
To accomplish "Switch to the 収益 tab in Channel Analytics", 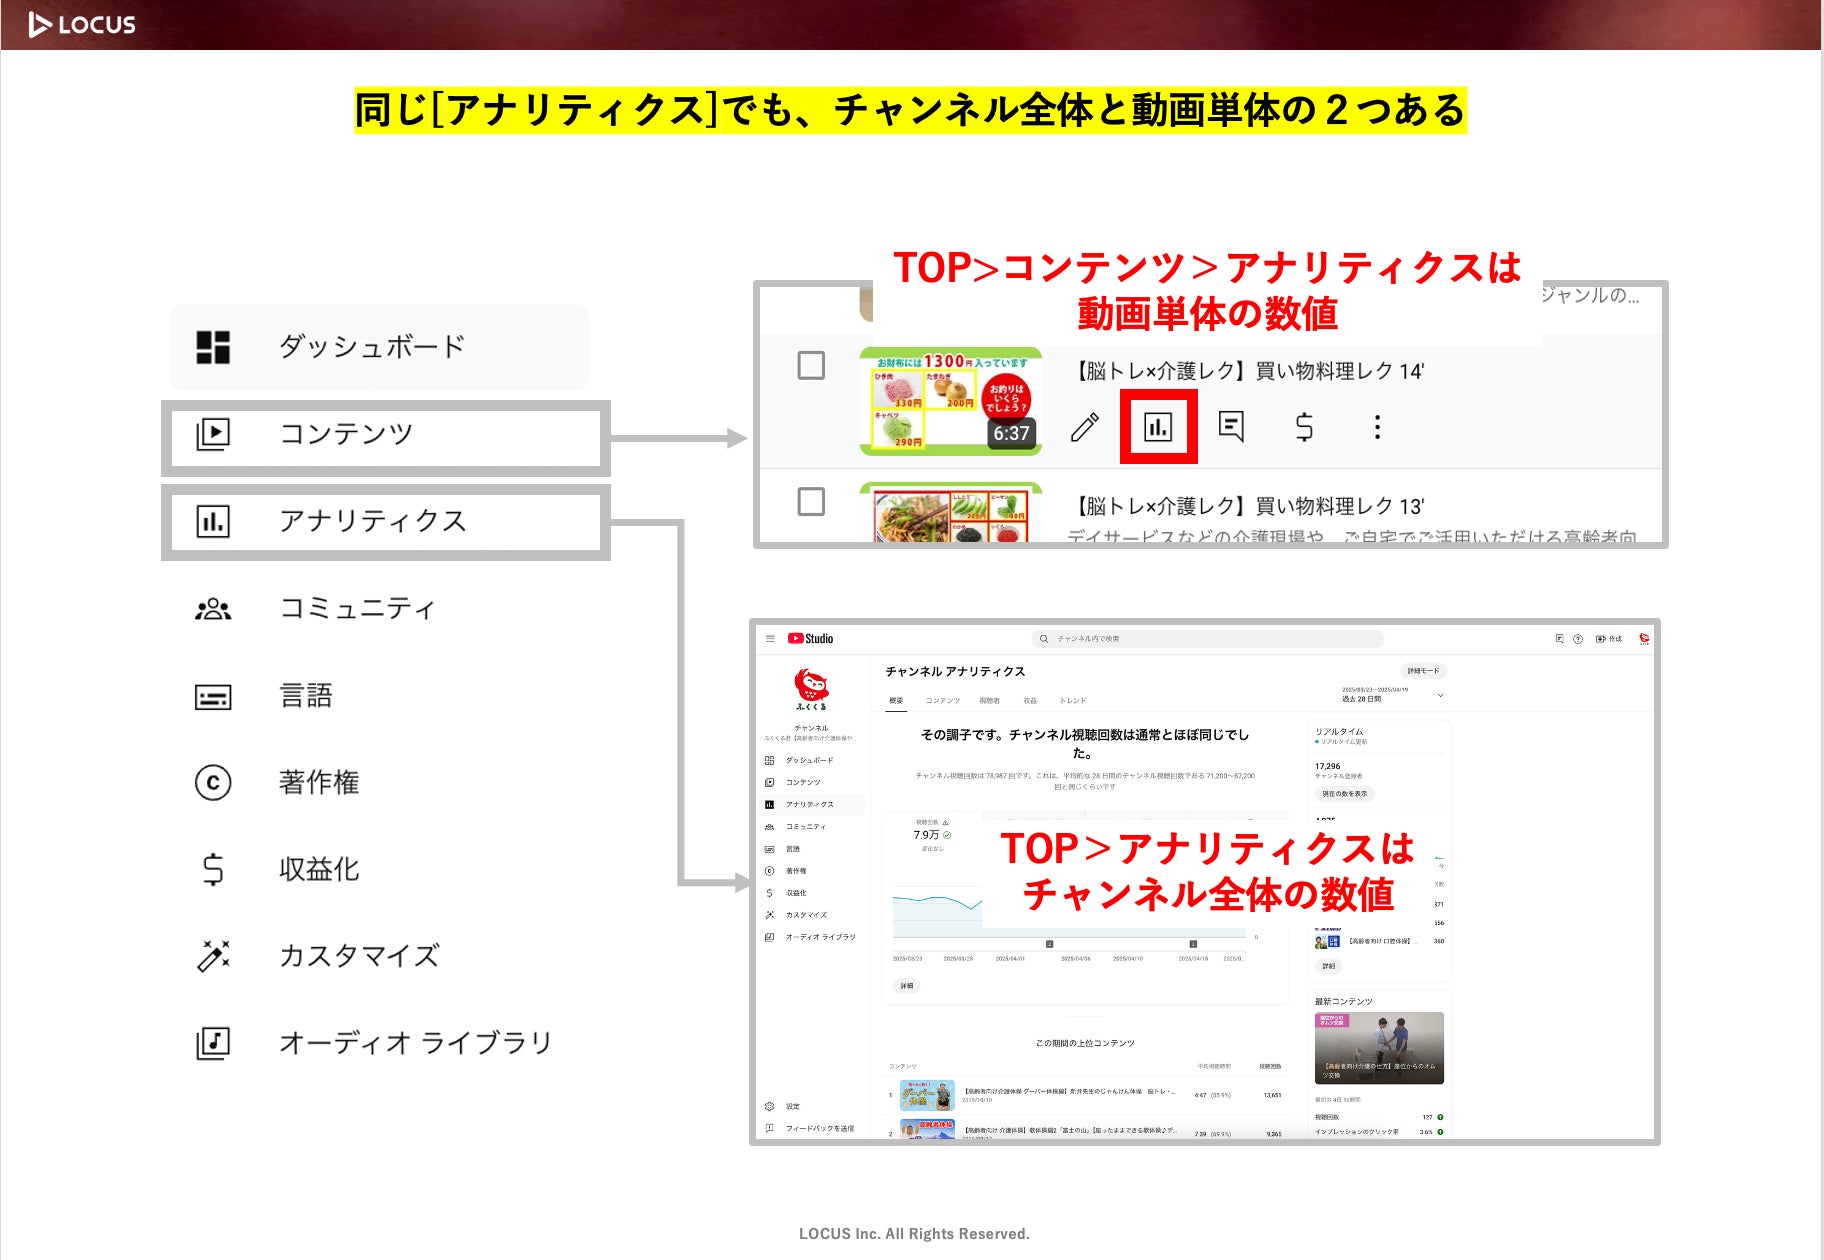I will coord(1030,701).
